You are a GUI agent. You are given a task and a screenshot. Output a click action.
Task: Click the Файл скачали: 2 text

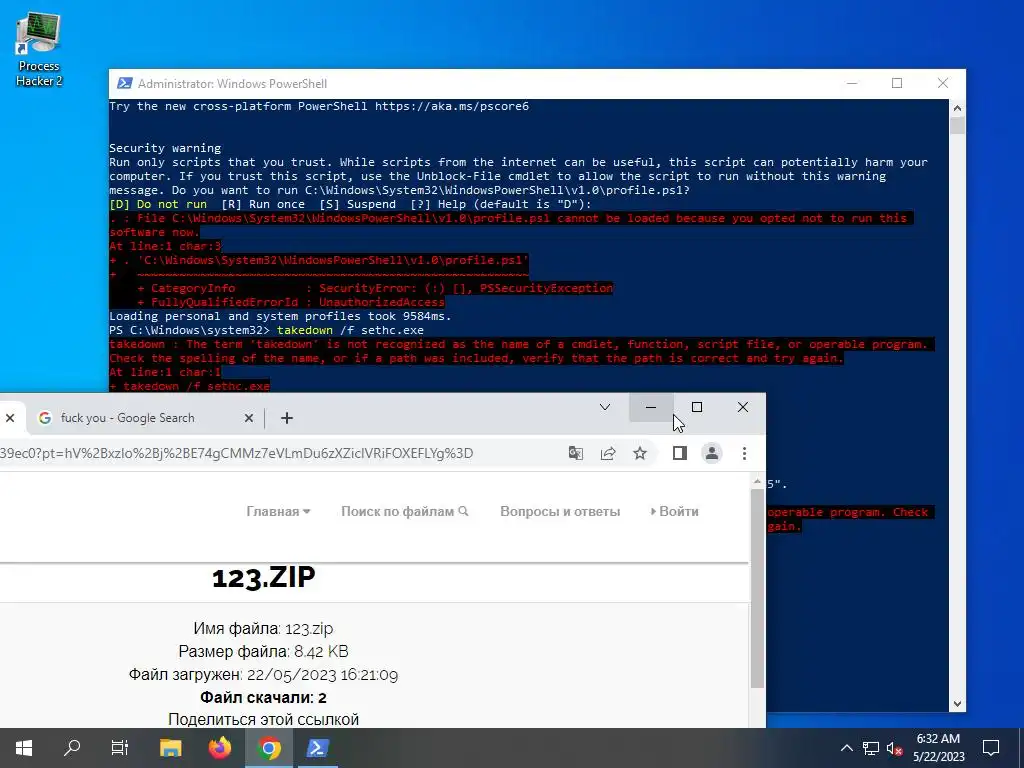click(x=263, y=697)
